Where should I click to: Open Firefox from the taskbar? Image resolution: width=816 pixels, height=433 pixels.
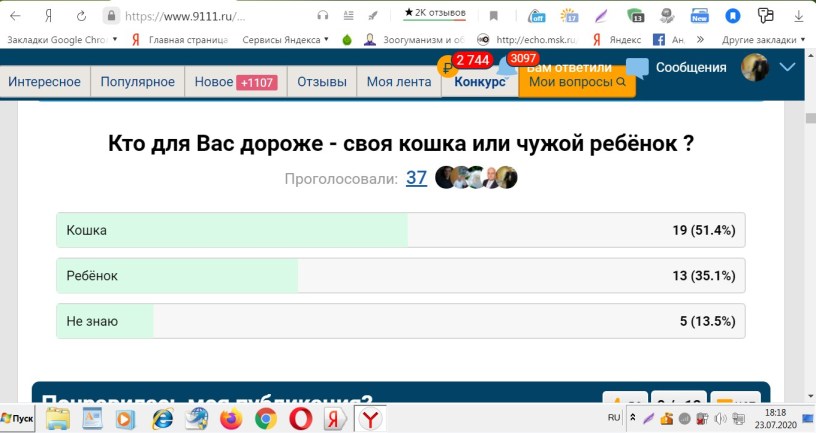(x=231, y=419)
